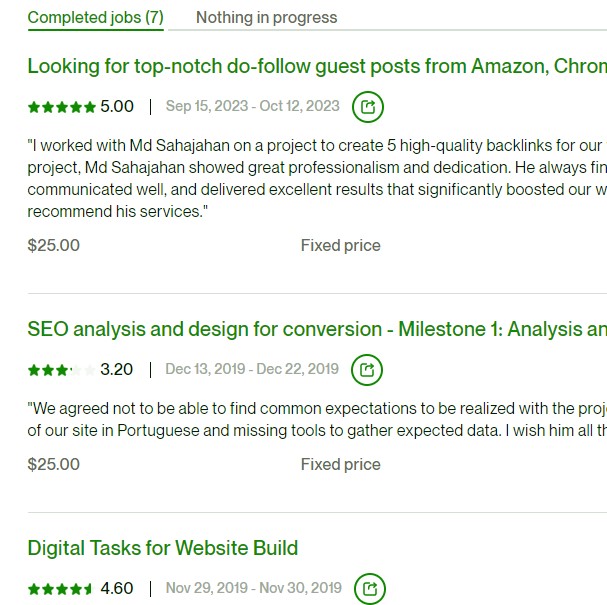The height and width of the screenshot is (605, 607).
Task: Click the 3.20 star rating
Action: pyautogui.click(x=80, y=370)
